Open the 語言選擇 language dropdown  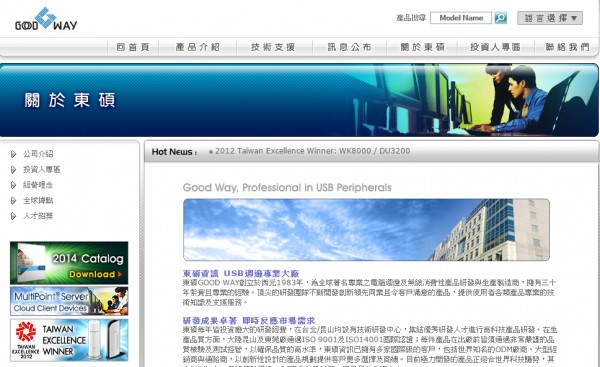coord(550,18)
